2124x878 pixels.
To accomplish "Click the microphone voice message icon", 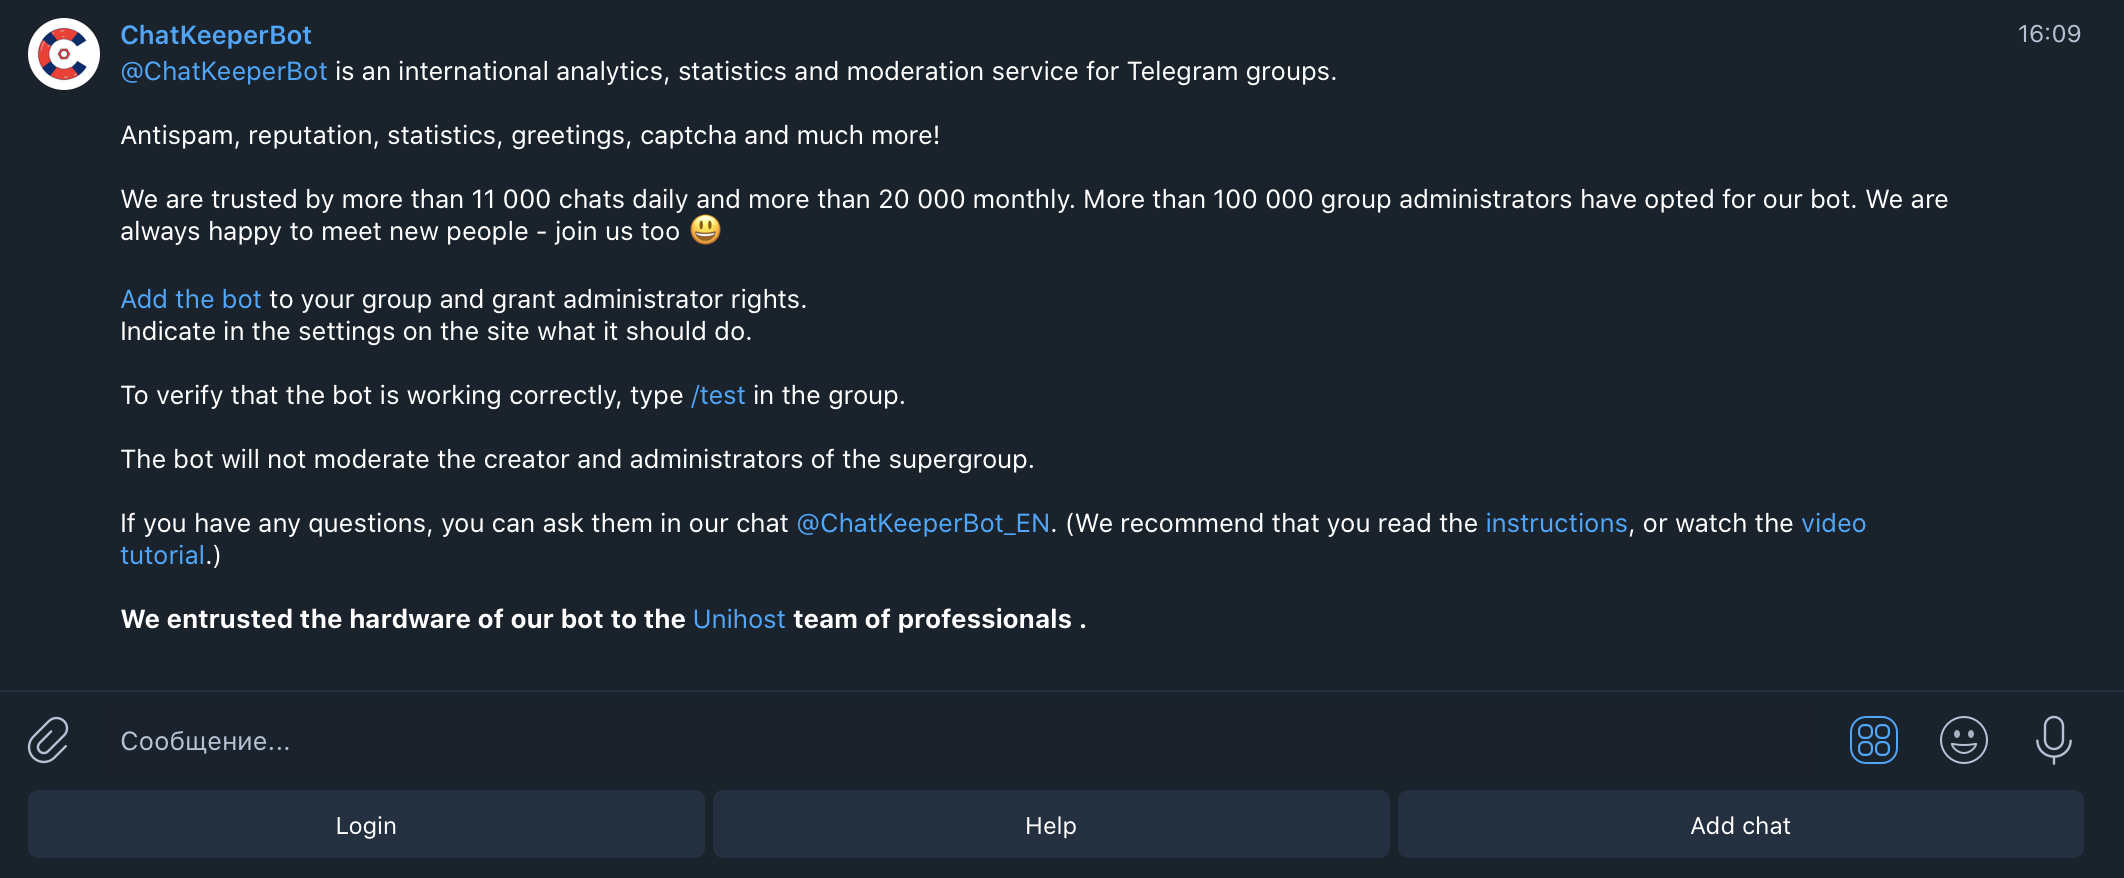I will tap(2053, 741).
